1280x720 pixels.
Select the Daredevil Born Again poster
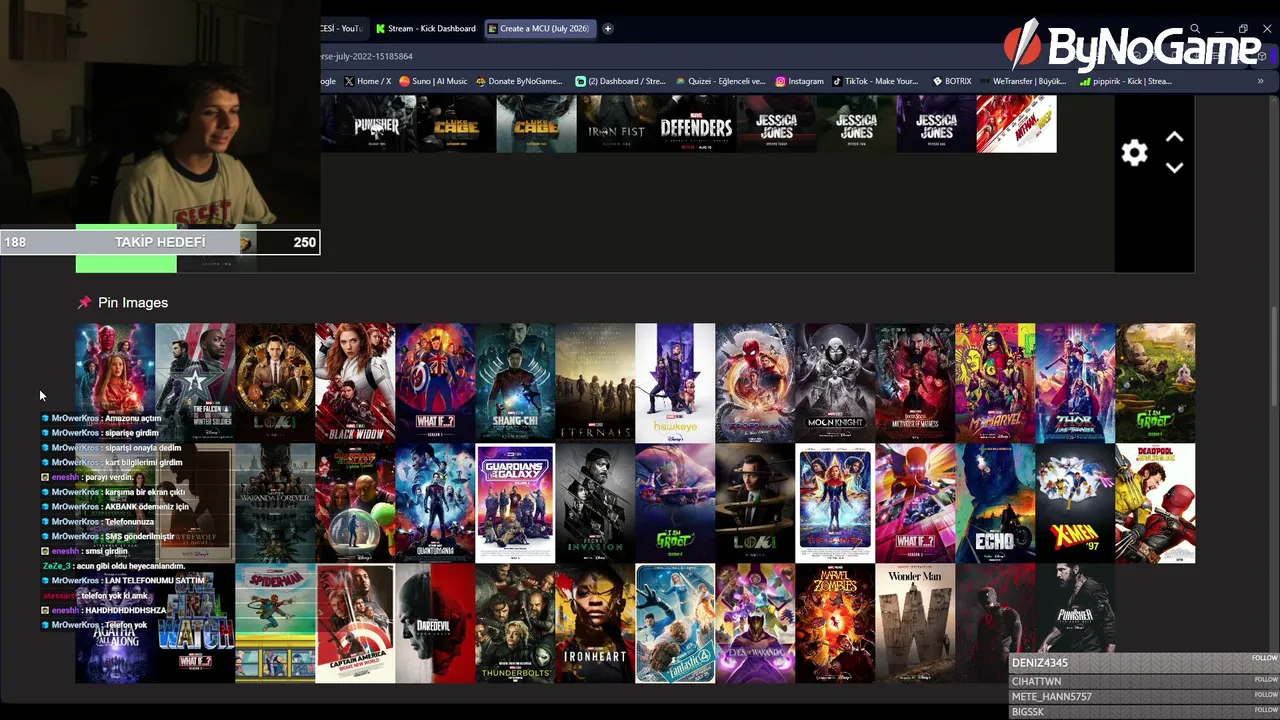click(x=435, y=623)
